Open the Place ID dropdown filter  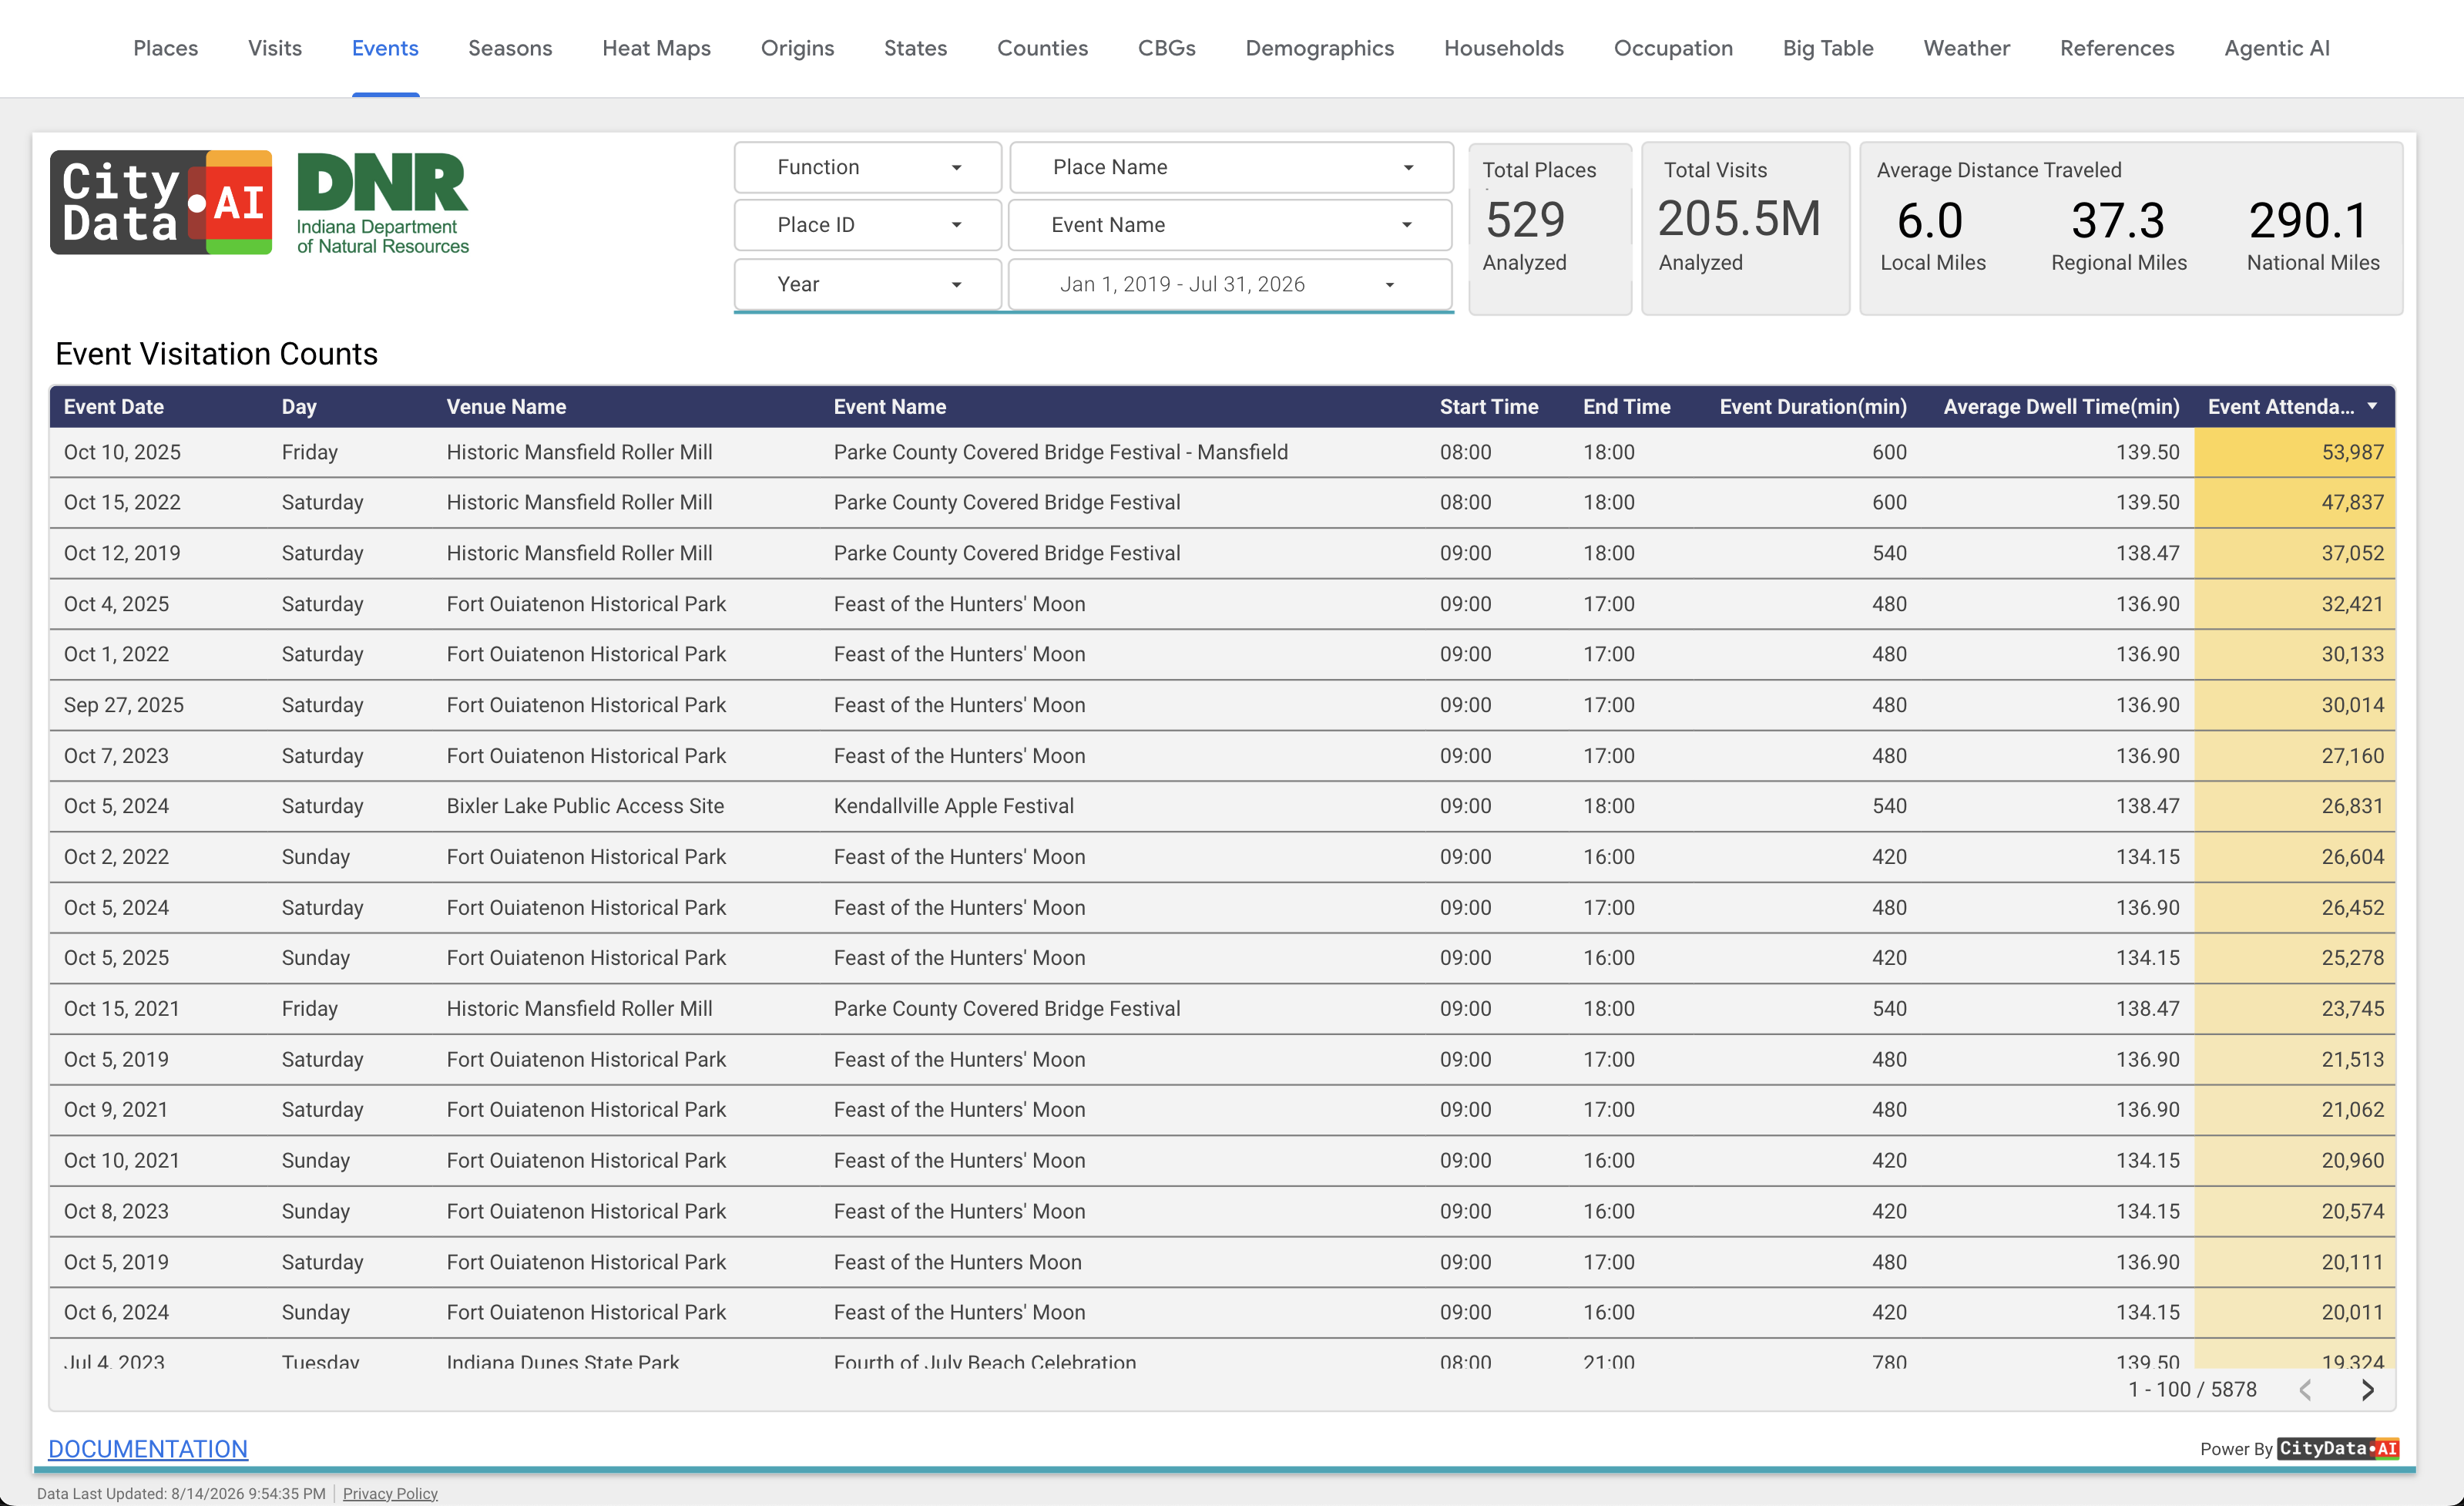click(867, 225)
